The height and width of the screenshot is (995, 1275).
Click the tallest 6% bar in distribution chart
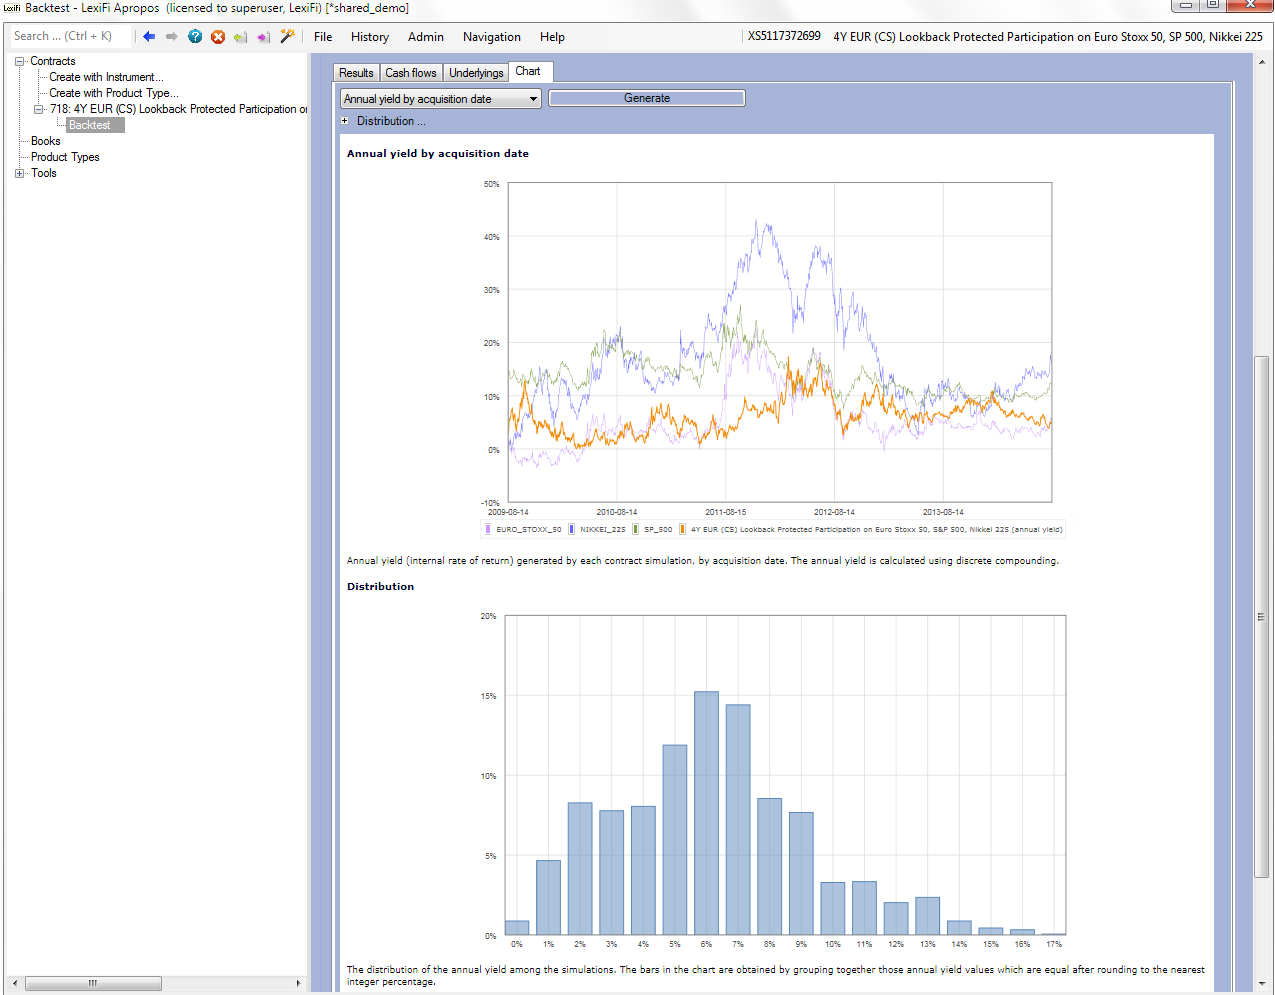tap(707, 813)
